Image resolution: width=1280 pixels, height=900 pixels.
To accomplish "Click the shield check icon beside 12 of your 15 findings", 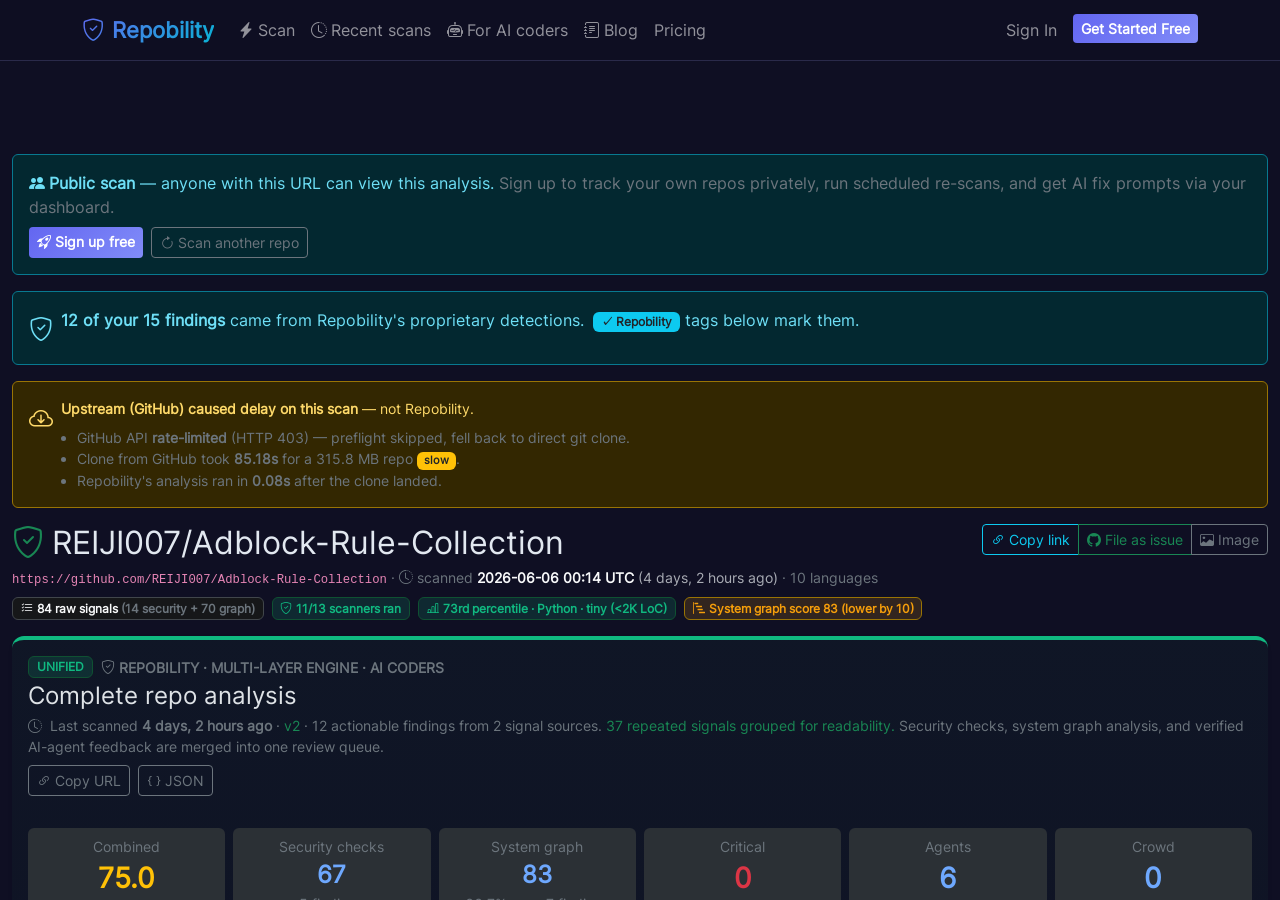I will [x=41, y=328].
